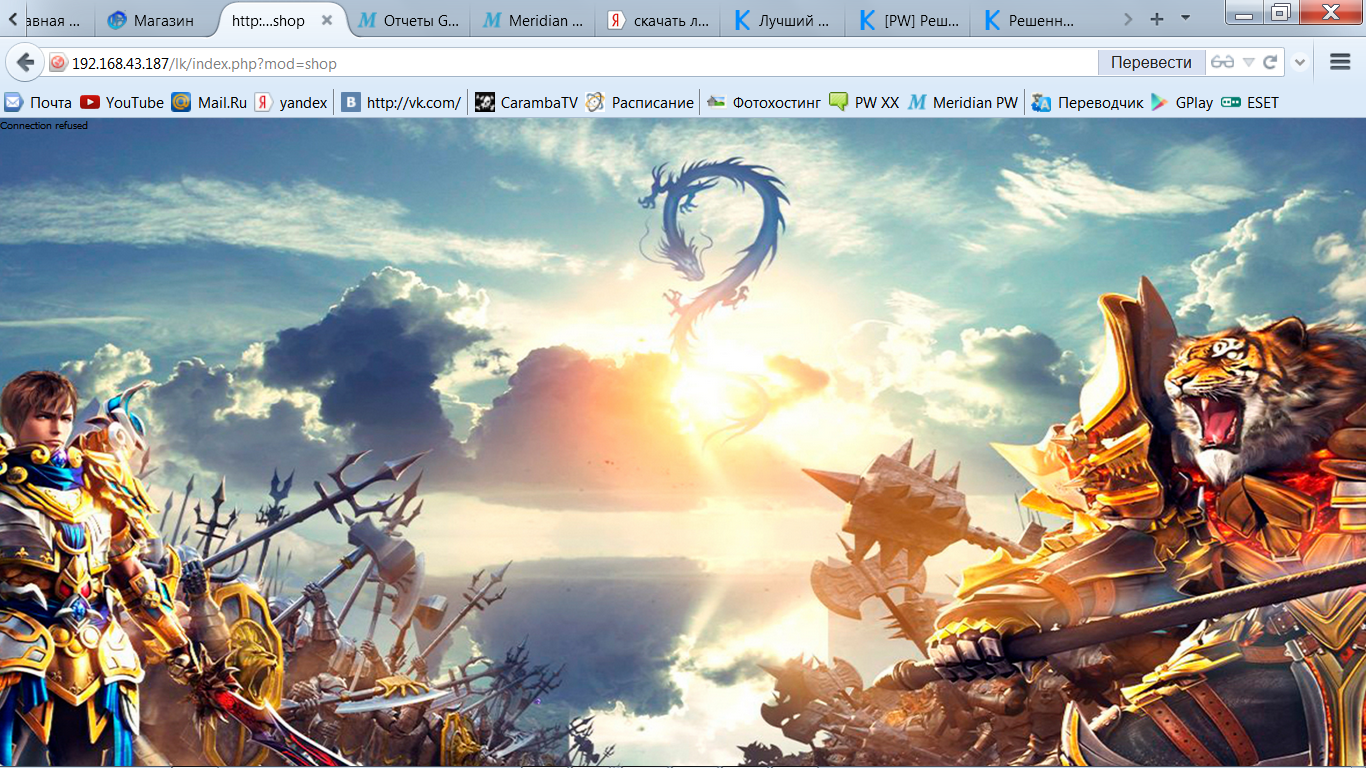The height and width of the screenshot is (768, 1366).
Task: Switch to the Решенн... tab
Action: pos(1034,20)
